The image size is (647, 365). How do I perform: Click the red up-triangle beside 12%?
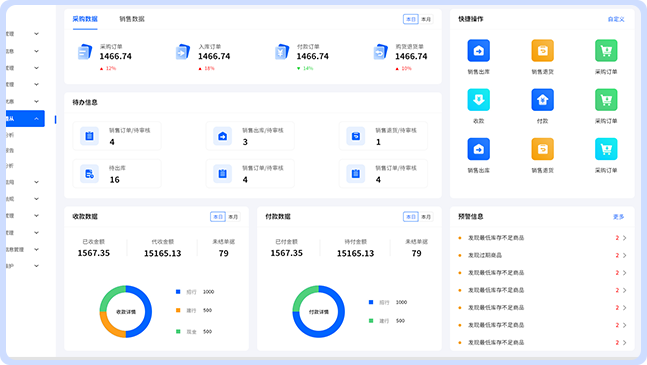point(102,68)
